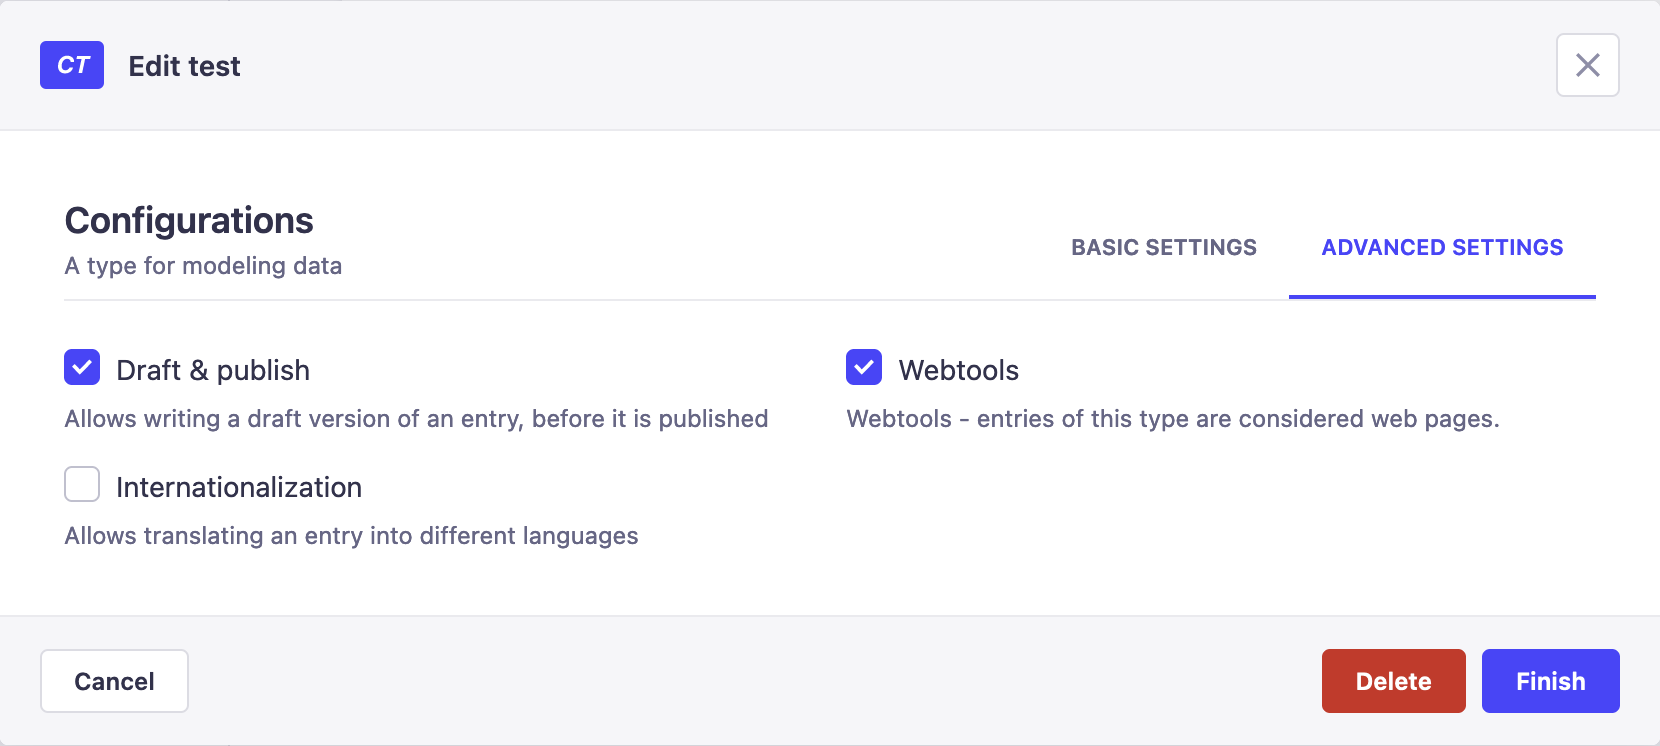
Task: Click the "A type for modeling data" subtitle
Action: point(203,266)
